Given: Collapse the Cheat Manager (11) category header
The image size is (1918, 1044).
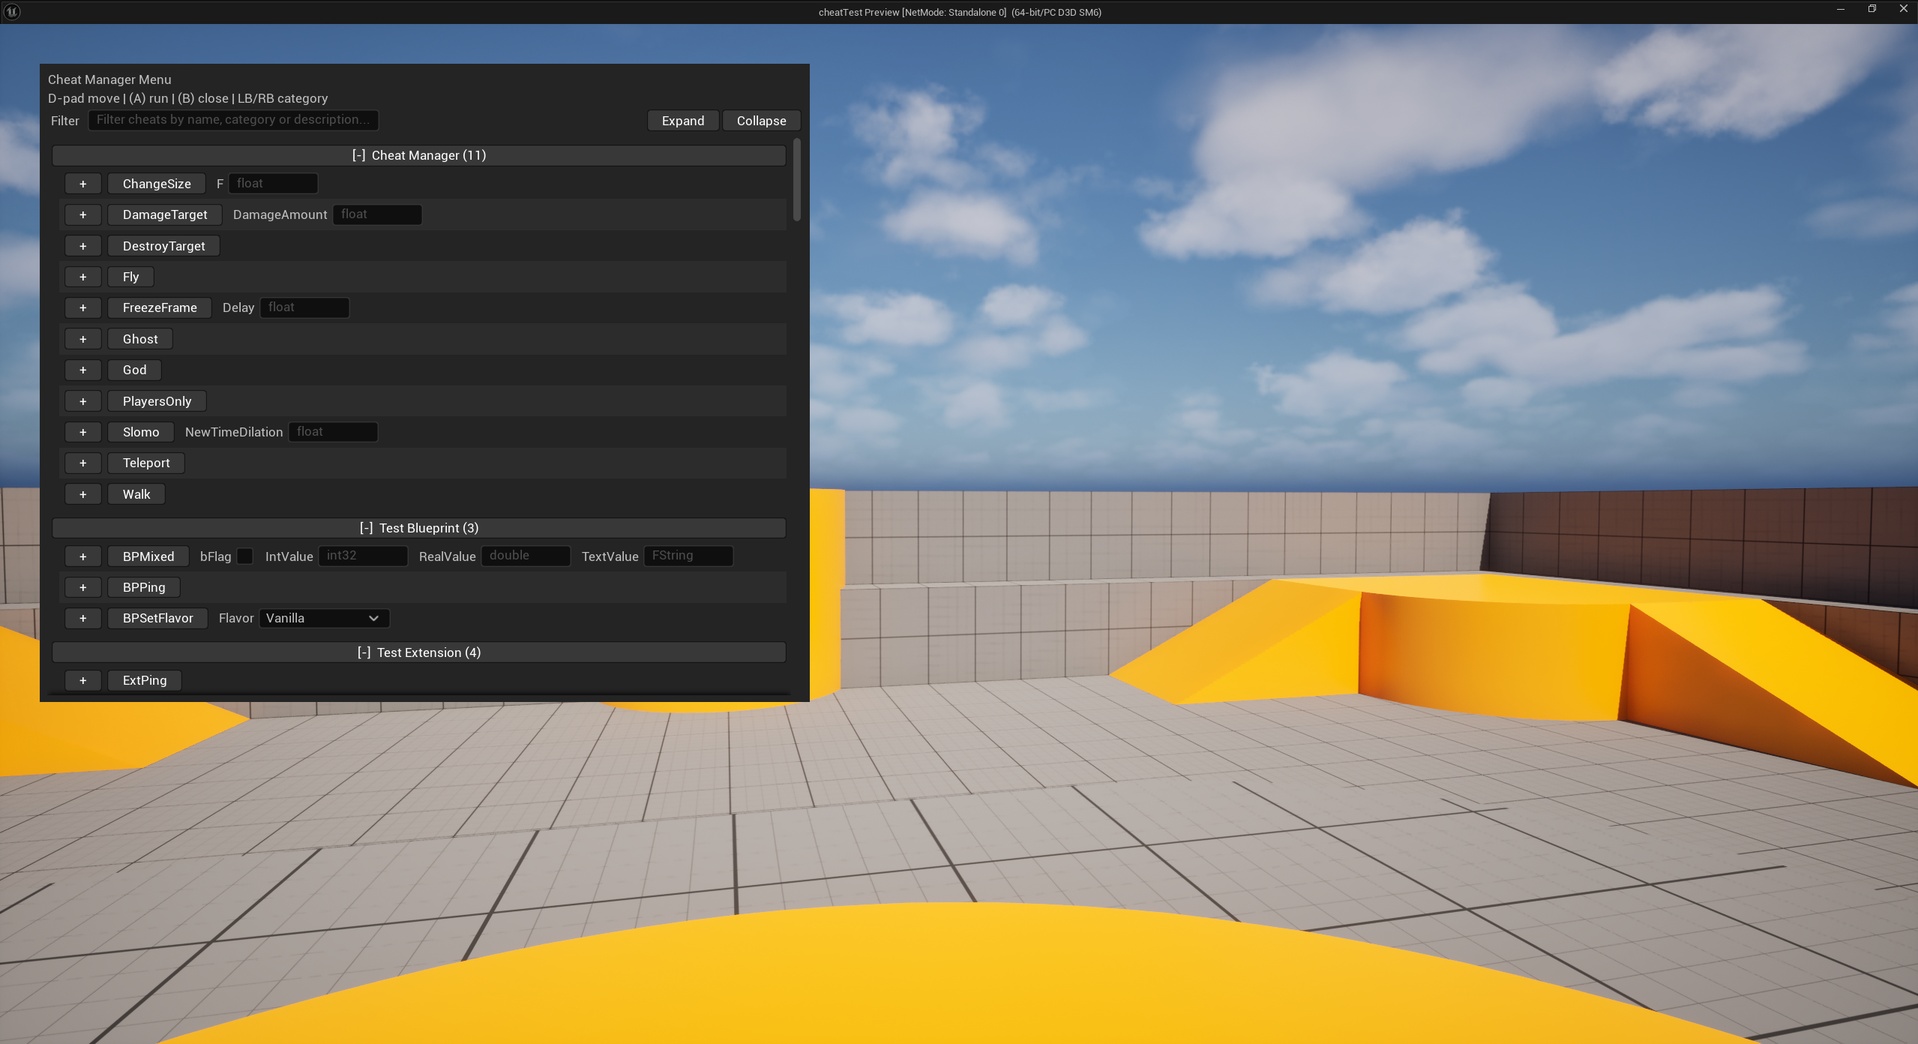Looking at the screenshot, I should click(419, 155).
